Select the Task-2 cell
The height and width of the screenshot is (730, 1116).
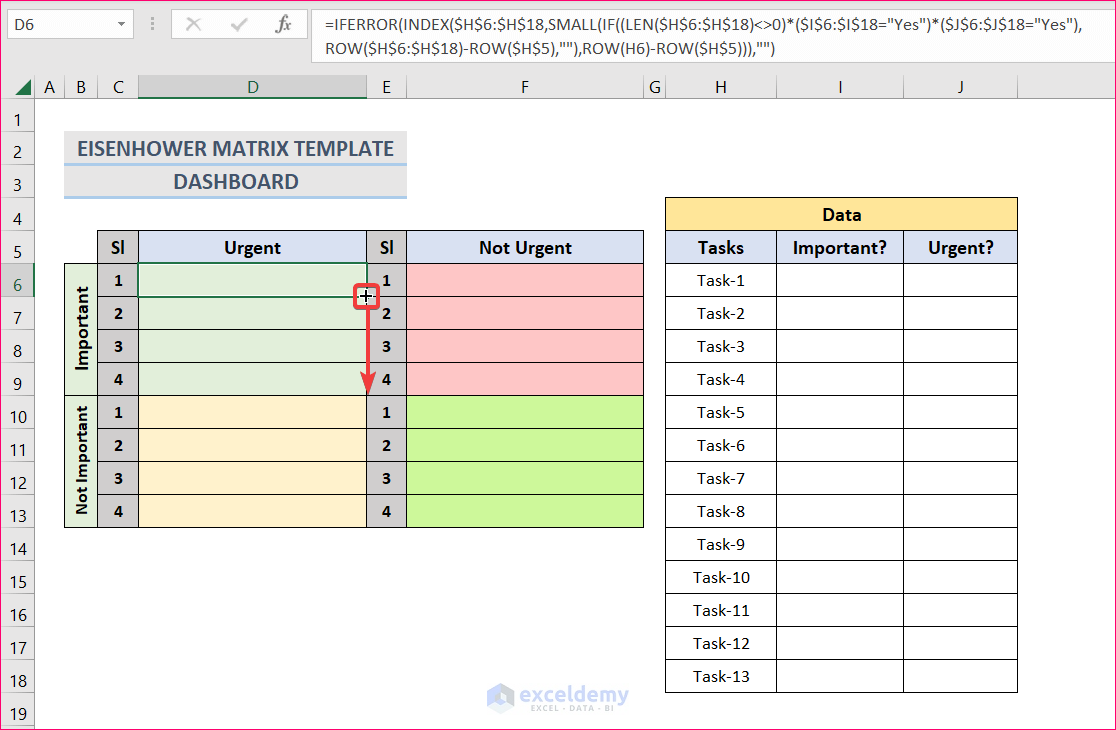(721, 313)
